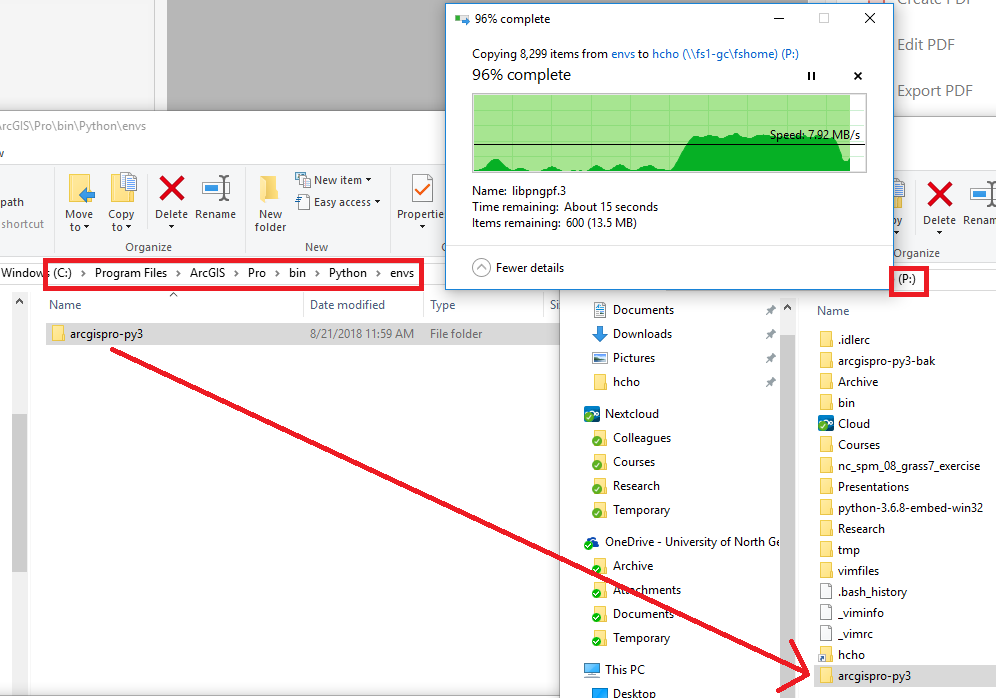Click the envs source link in dialog
The width and height of the screenshot is (996, 698).
621,54
